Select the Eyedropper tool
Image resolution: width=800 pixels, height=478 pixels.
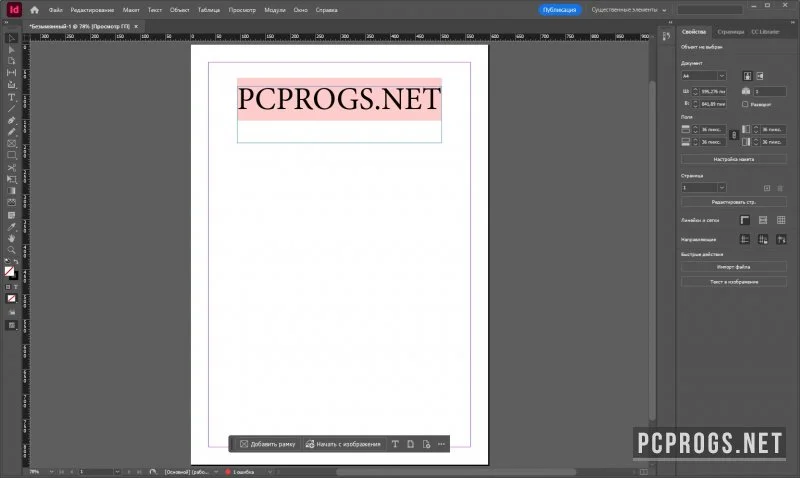[x=11, y=227]
